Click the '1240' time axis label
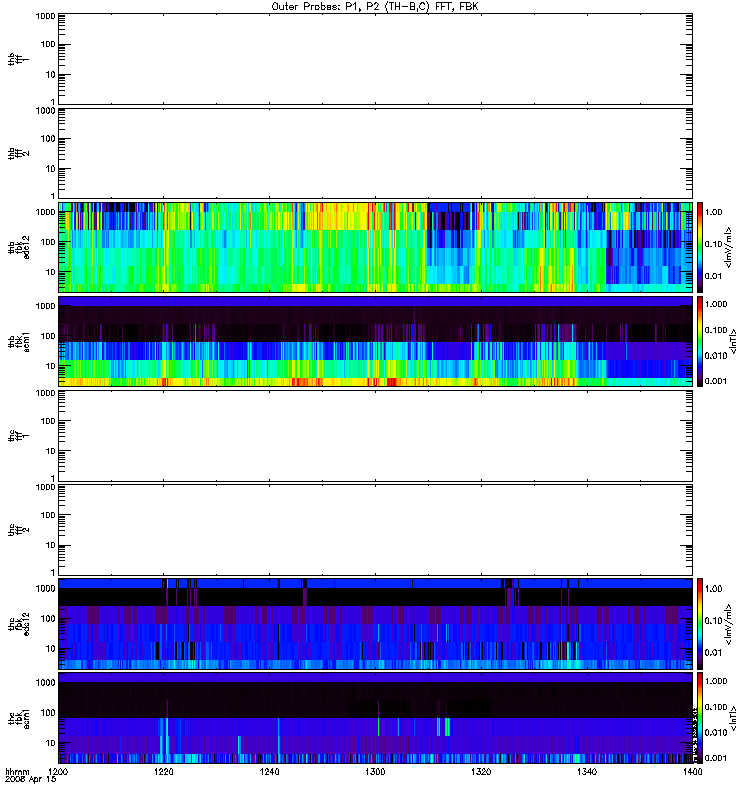 [269, 772]
